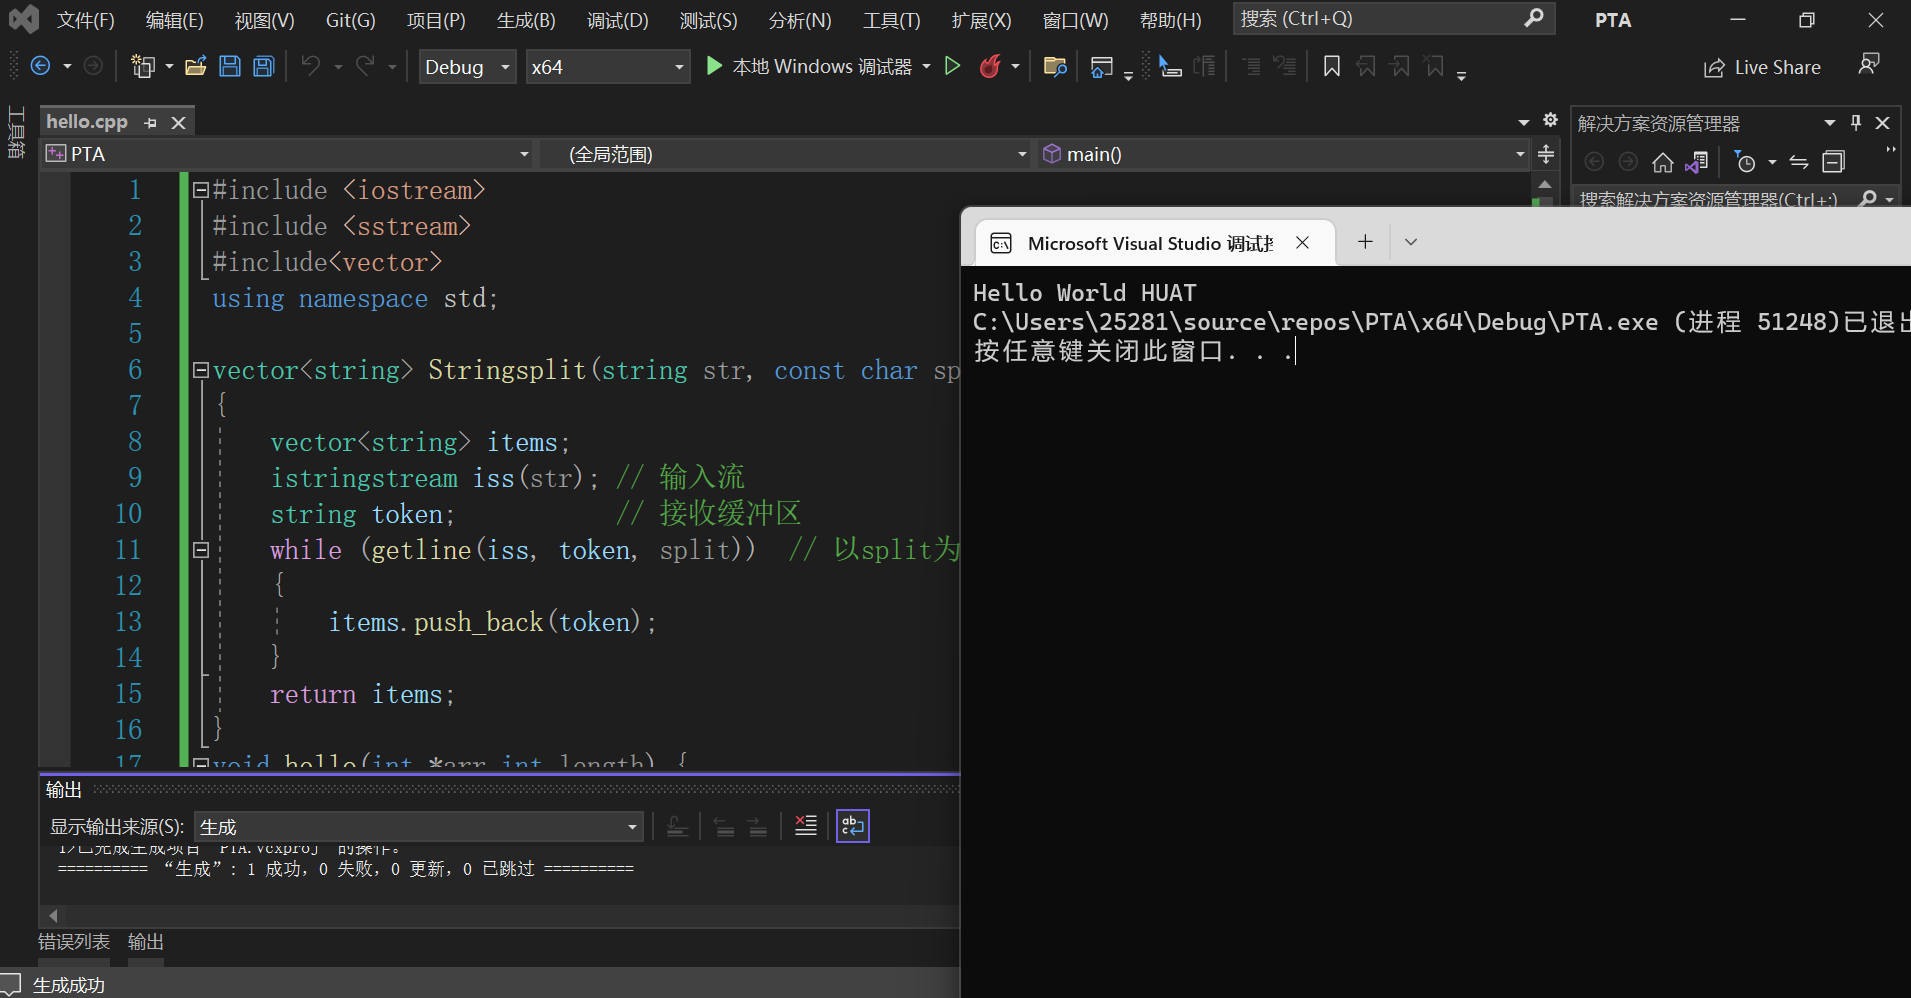Click the Solution Explorer home icon
Screen dimensions: 1911x998
click(1662, 162)
